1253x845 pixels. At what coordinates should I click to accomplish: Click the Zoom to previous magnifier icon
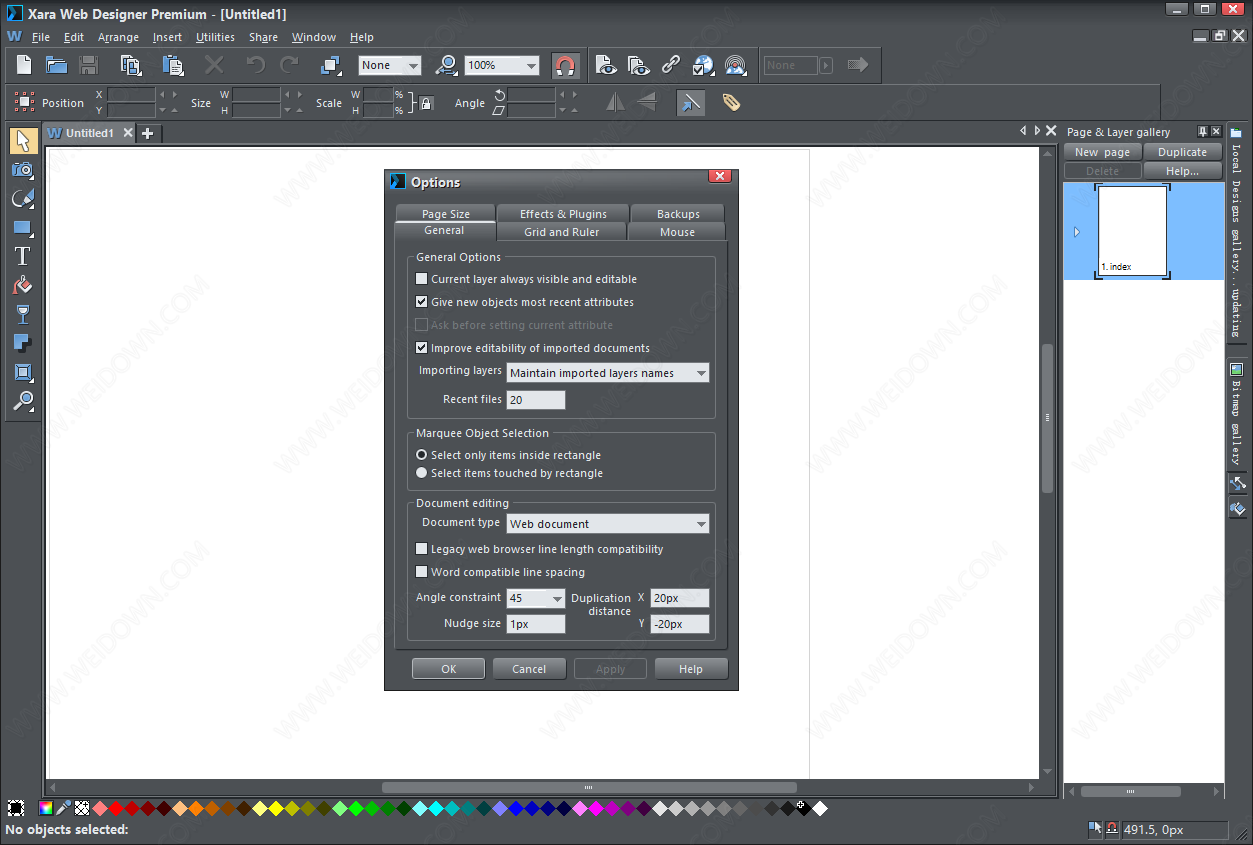446,65
